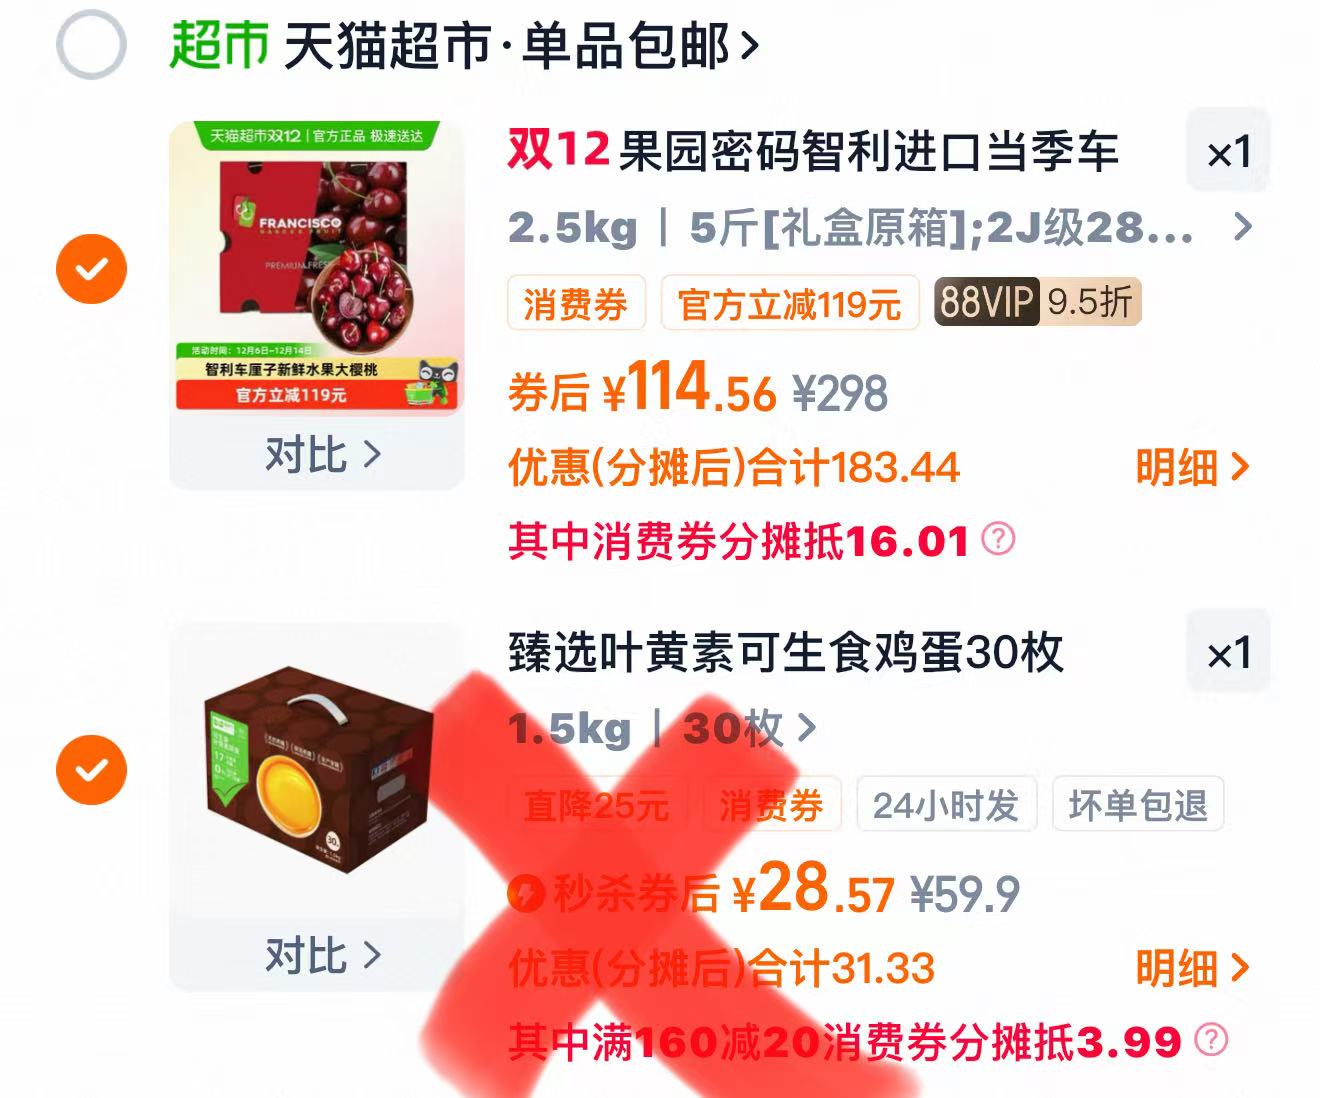Tap 对比 under the egg item
The width and height of the screenshot is (1320, 1098).
321,955
